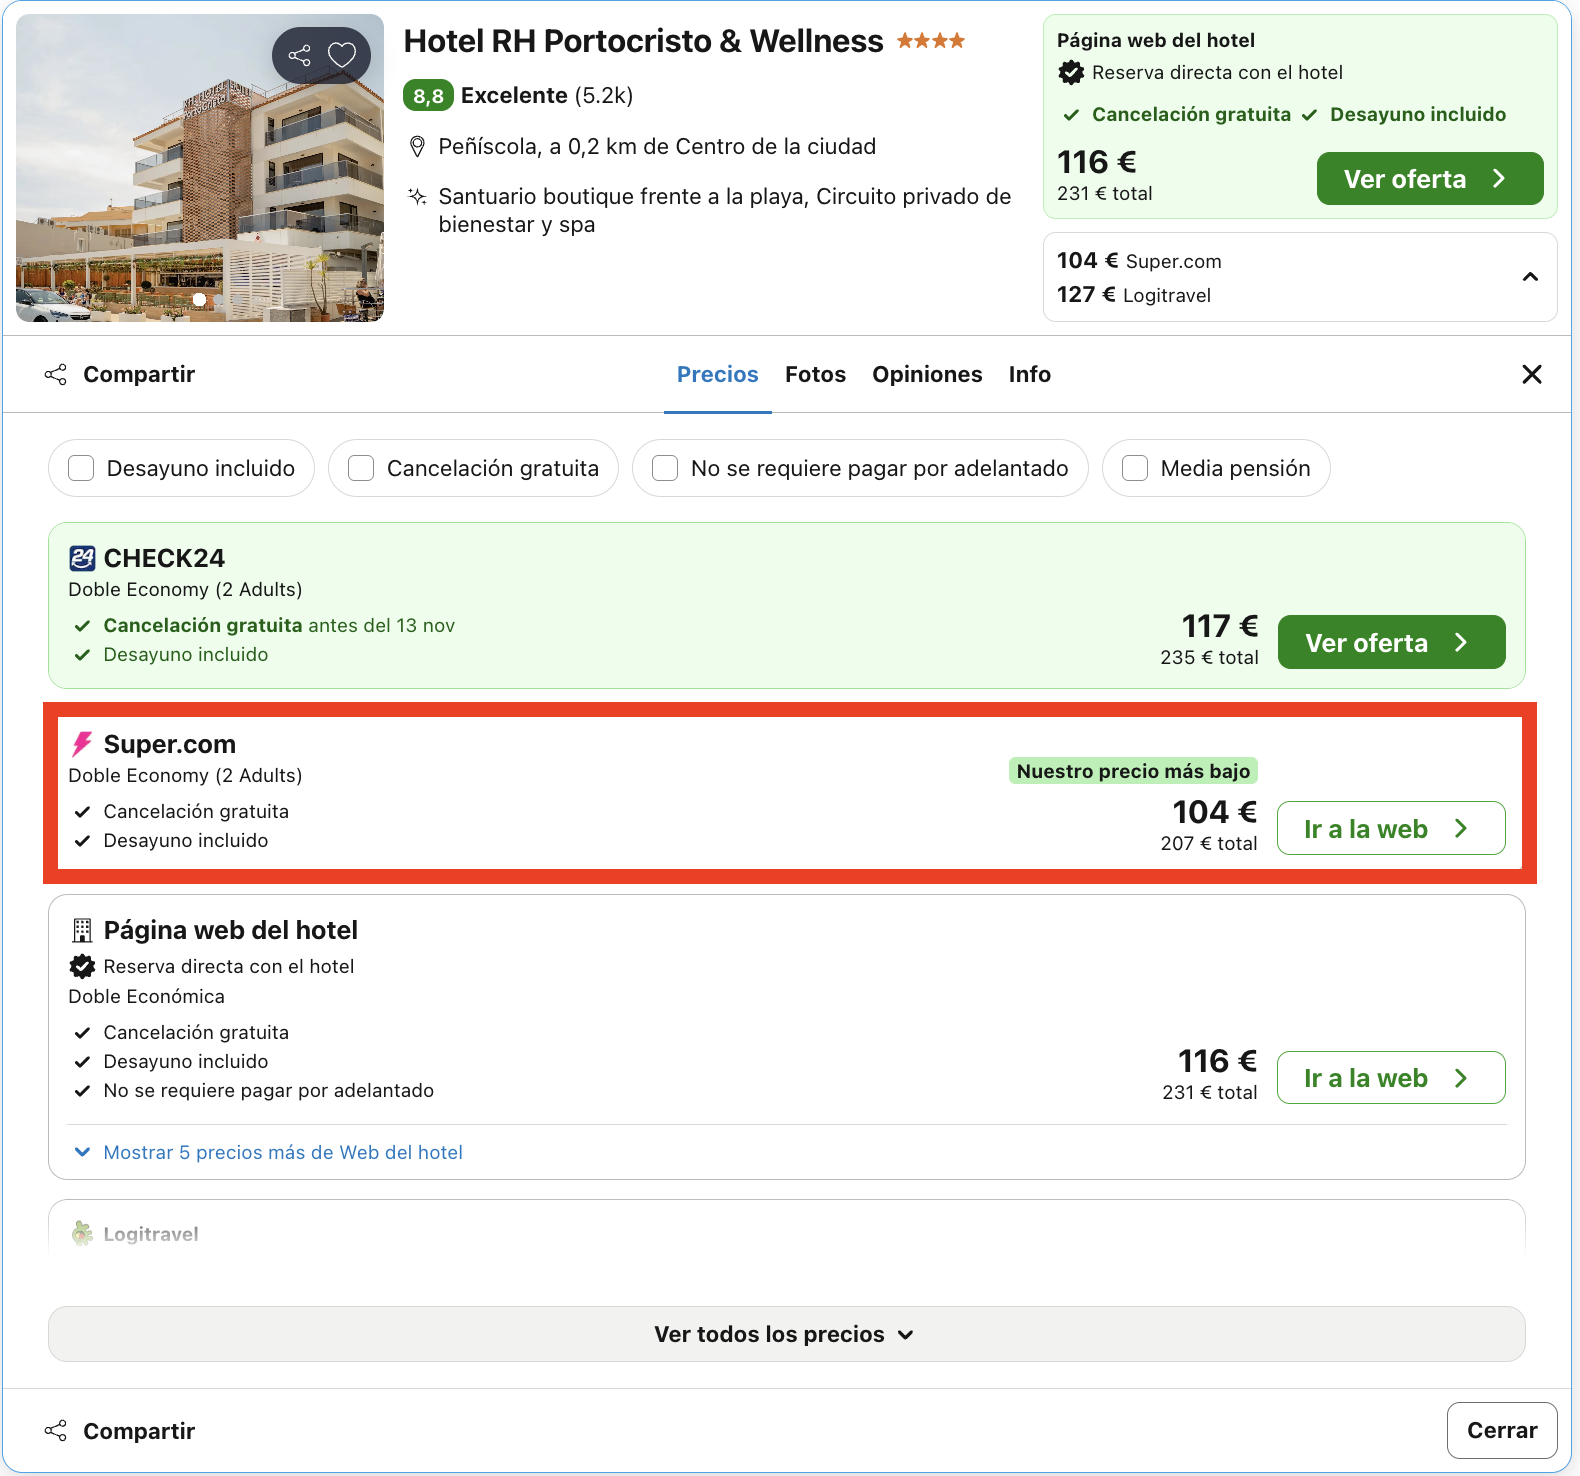Switch to the Precios tab
This screenshot has height=1476, width=1580.
[x=718, y=374]
